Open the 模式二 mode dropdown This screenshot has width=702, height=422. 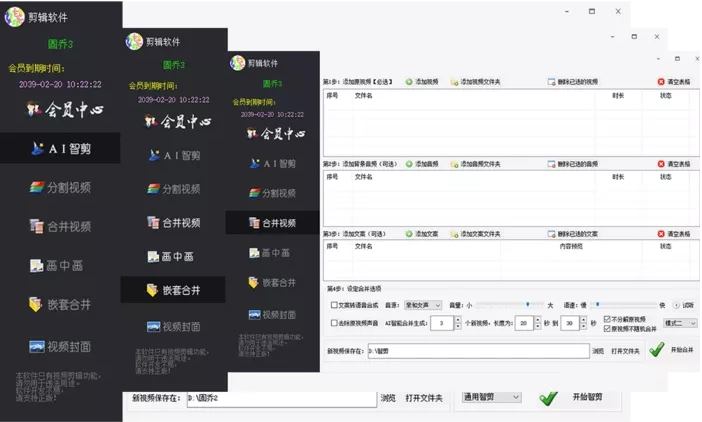pyautogui.click(x=681, y=323)
